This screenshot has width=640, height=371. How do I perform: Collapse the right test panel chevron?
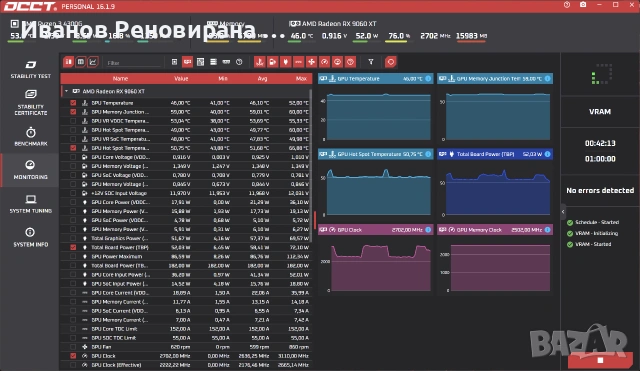pos(563,211)
